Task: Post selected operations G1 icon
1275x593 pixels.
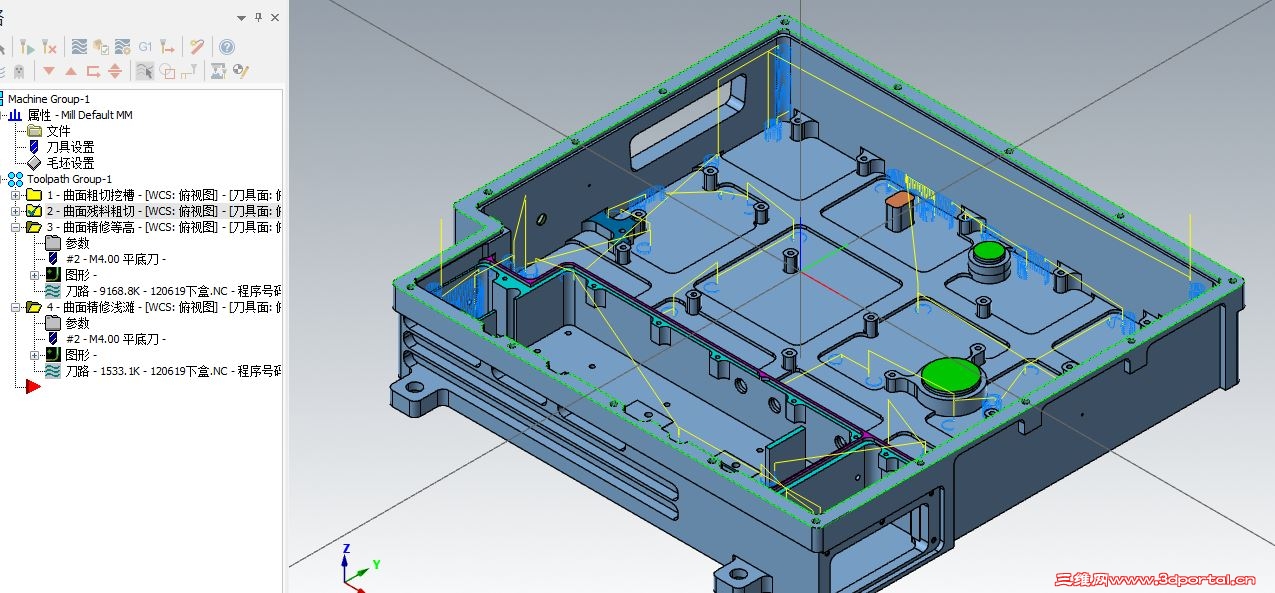Action: pyautogui.click(x=146, y=47)
